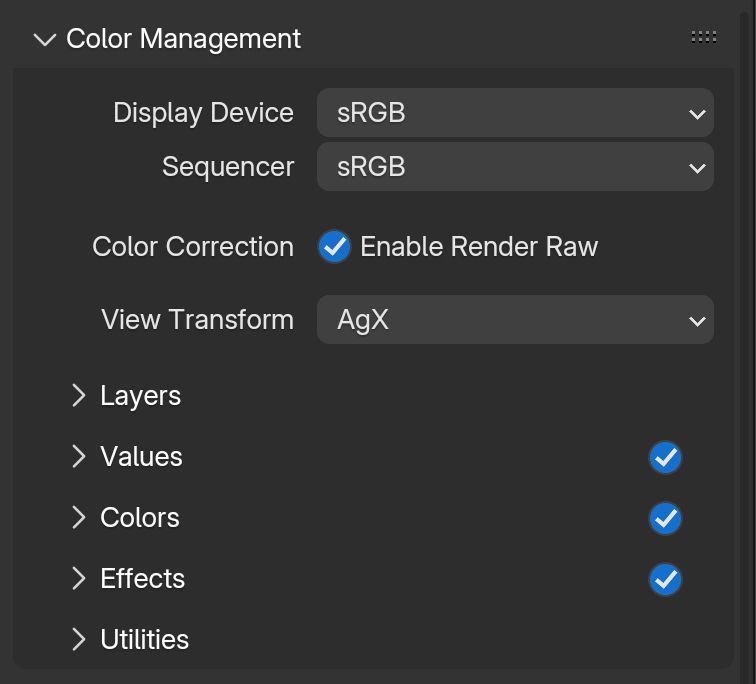Collapse the Color Management panel

[44, 40]
